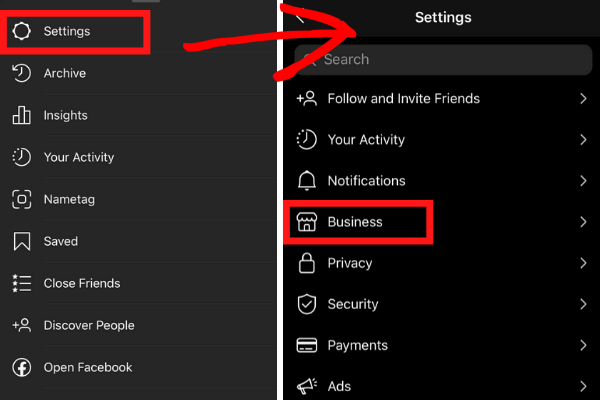Tap the Settings gear icon
The height and width of the screenshot is (400, 600).
21,31
